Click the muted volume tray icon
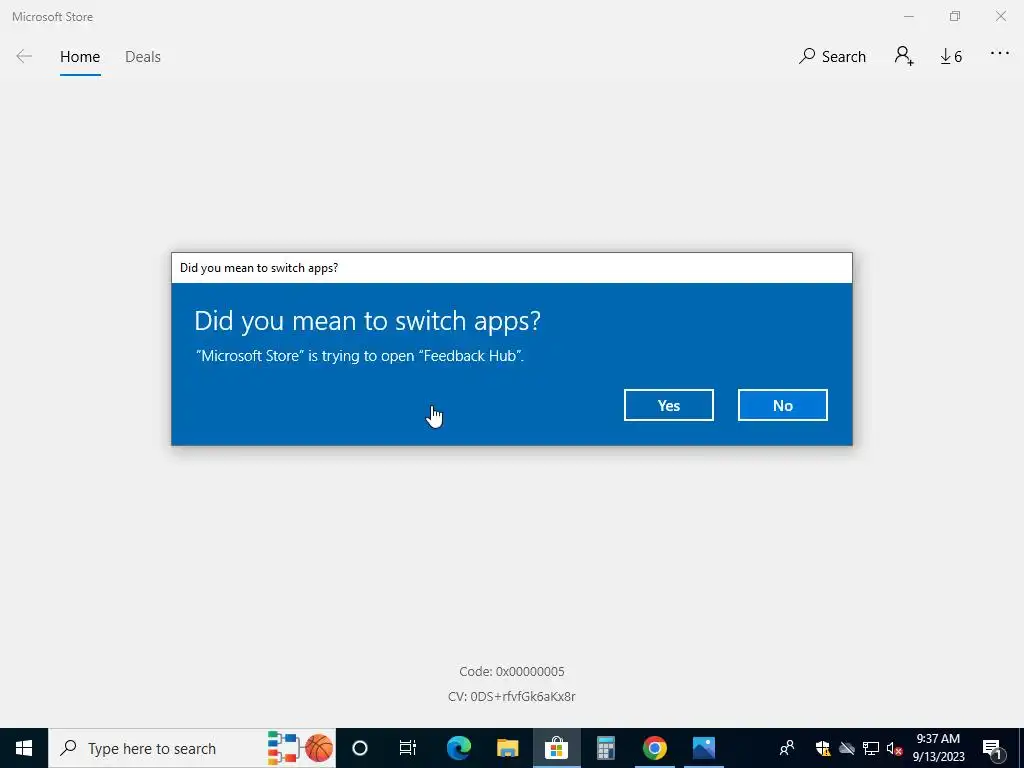 click(894, 748)
